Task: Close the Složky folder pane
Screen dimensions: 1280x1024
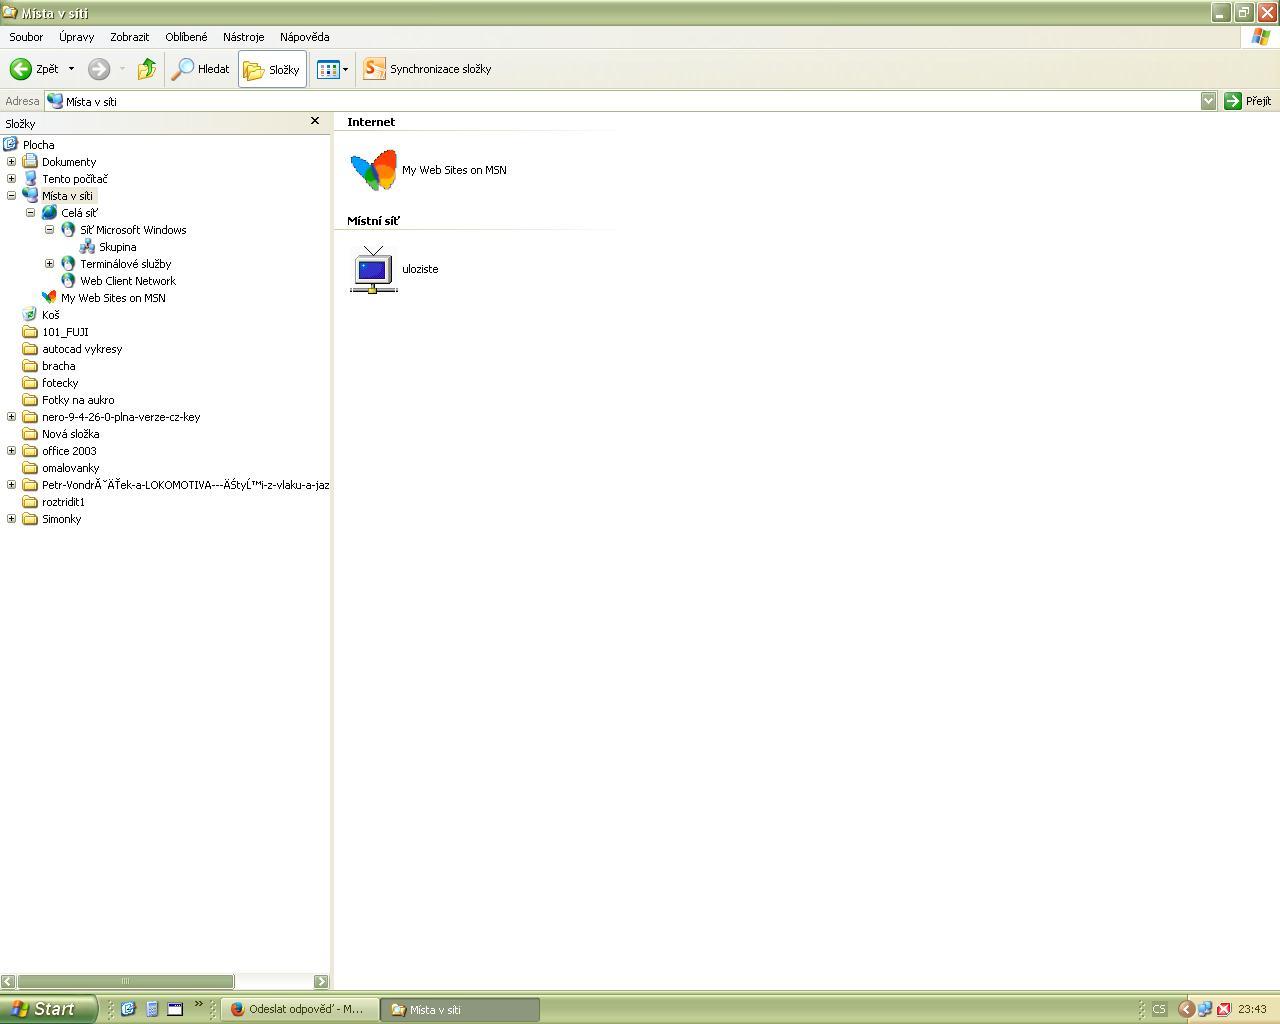Action: pyautogui.click(x=315, y=121)
